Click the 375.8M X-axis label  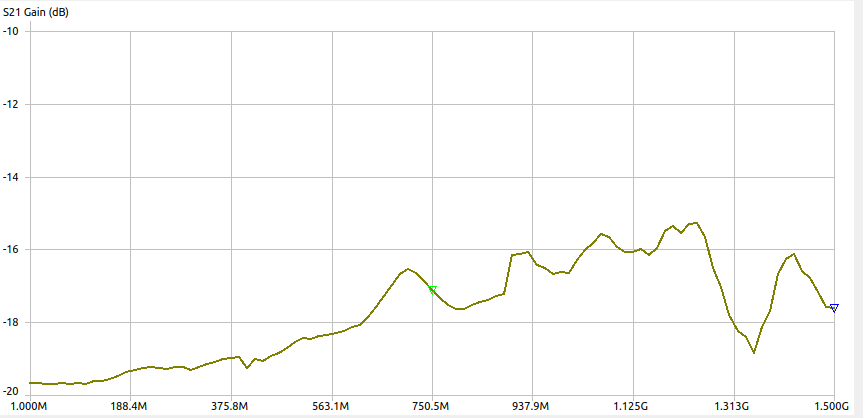[x=230, y=407]
